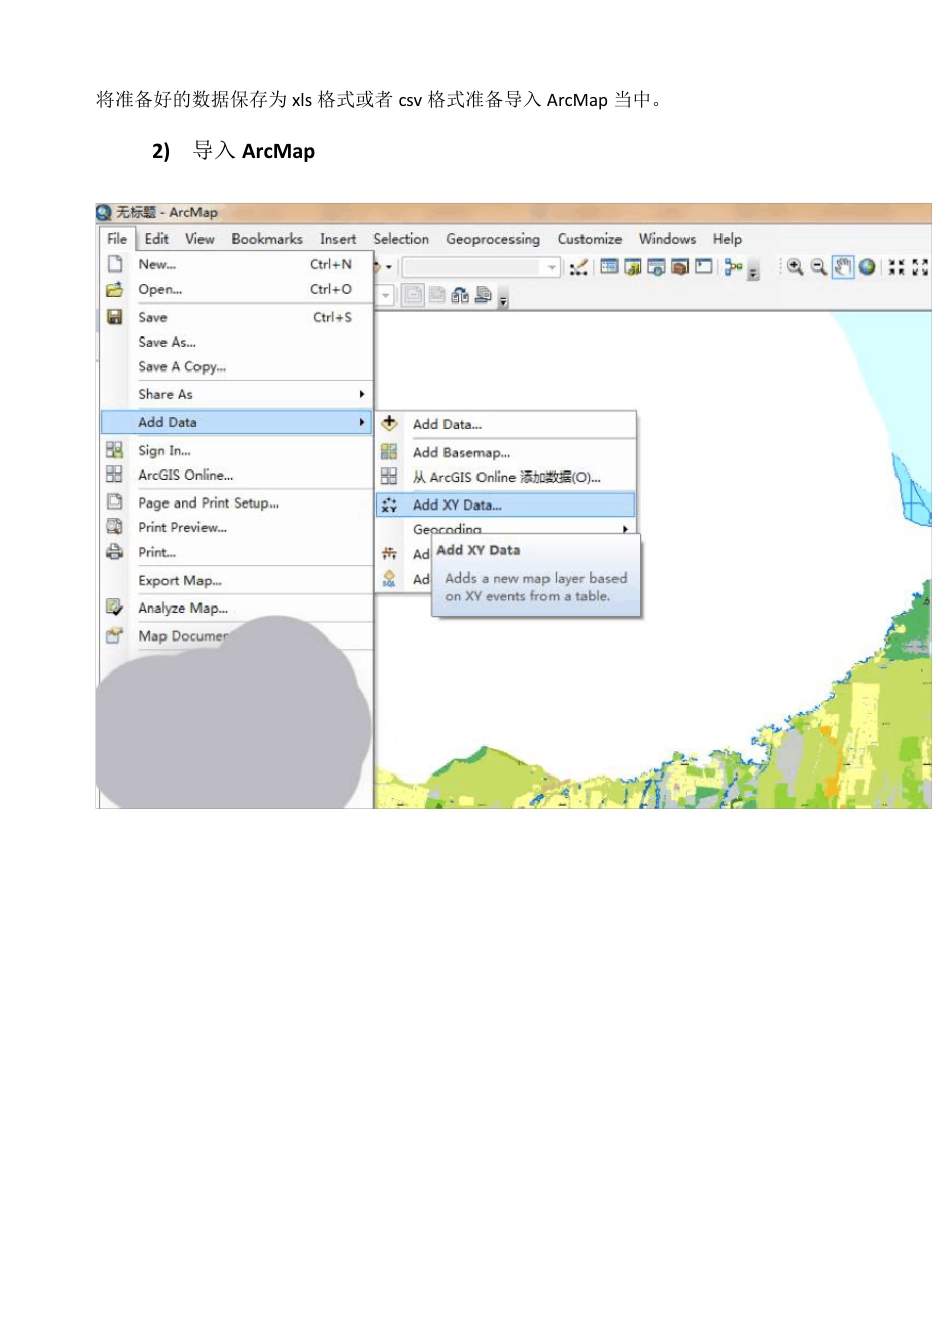Open the ArcToolbox window icon

(680, 267)
